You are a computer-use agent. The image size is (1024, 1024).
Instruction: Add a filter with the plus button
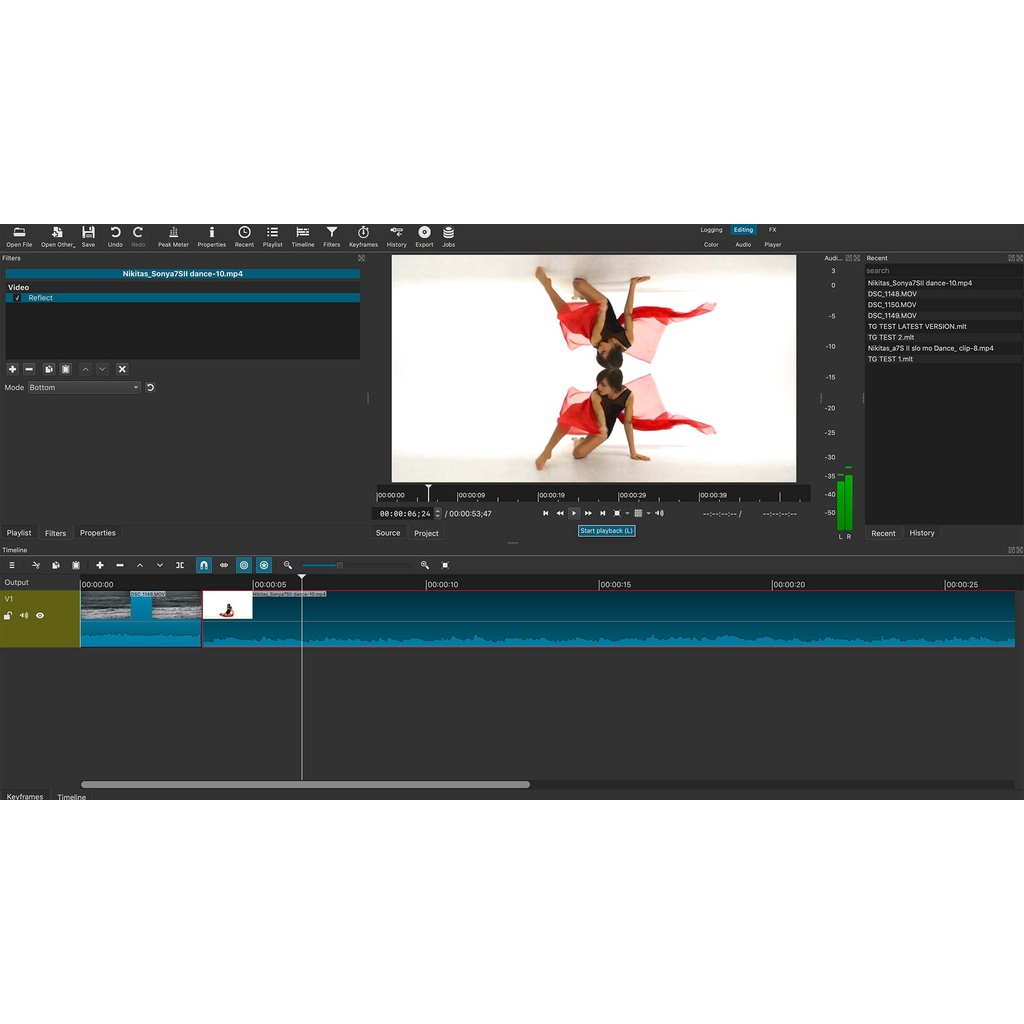tap(13, 369)
